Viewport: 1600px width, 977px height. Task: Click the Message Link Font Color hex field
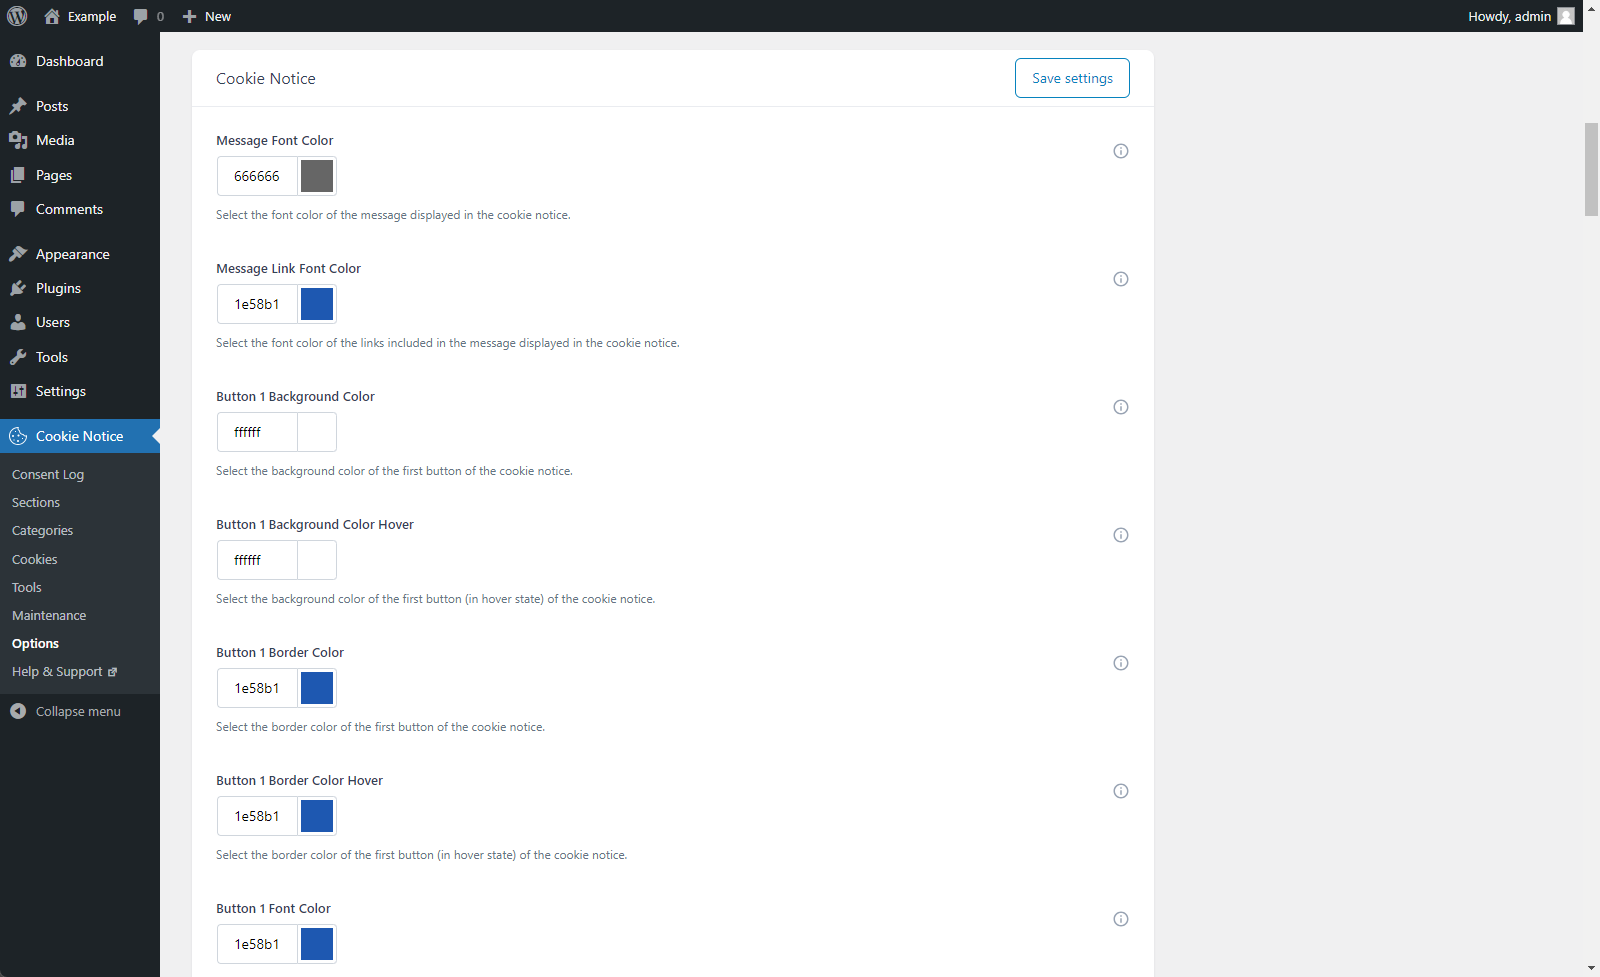click(257, 304)
